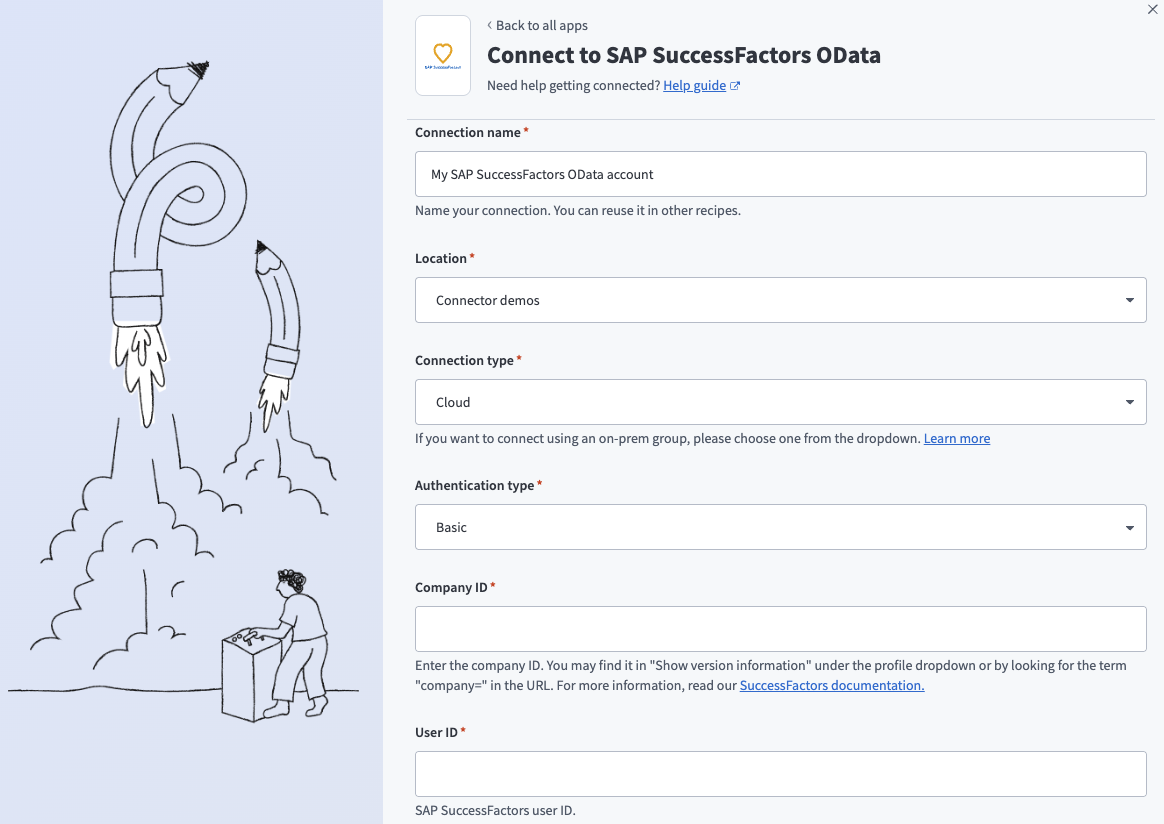Click the Authentication type chevron arrow
This screenshot has width=1164, height=824.
[1130, 526]
